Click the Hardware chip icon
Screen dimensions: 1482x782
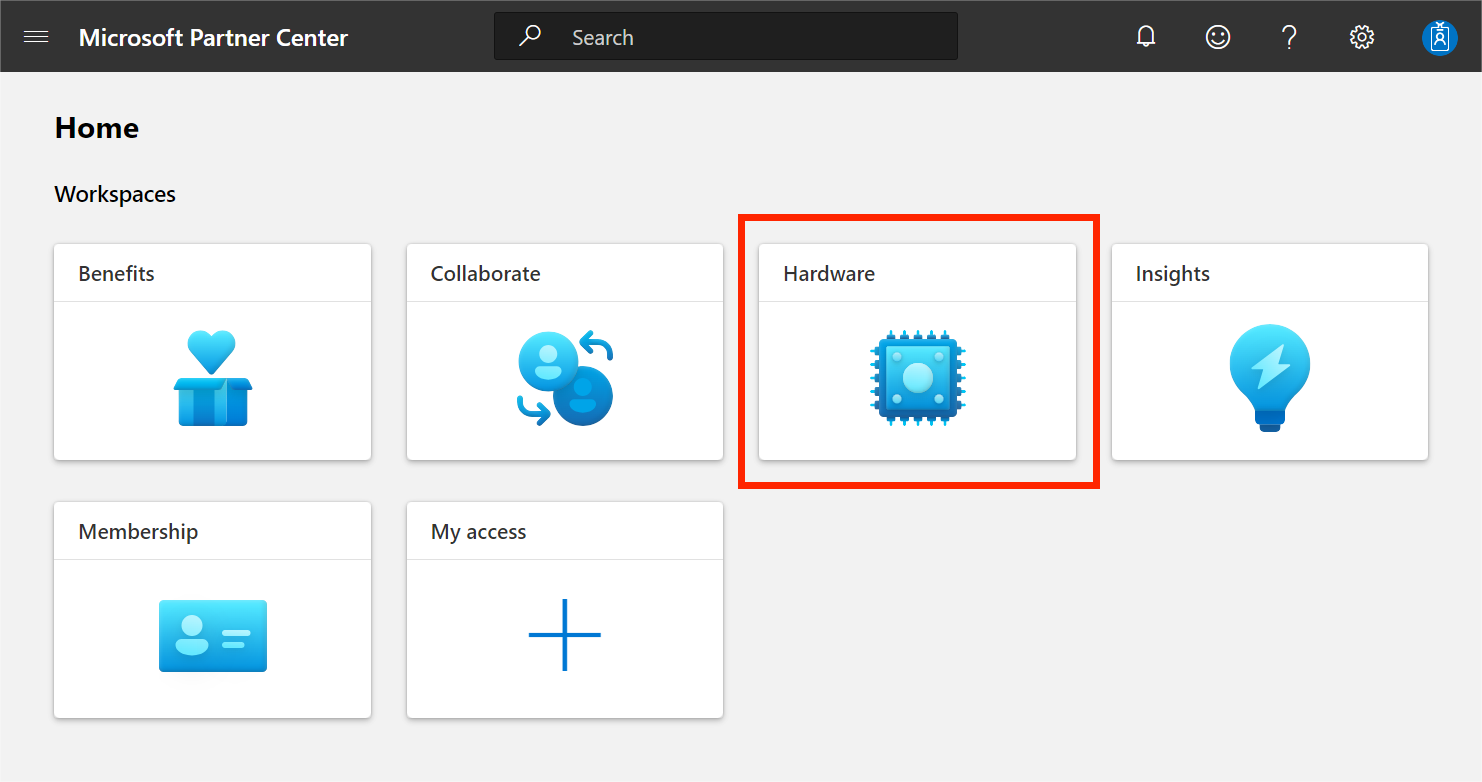pos(917,378)
